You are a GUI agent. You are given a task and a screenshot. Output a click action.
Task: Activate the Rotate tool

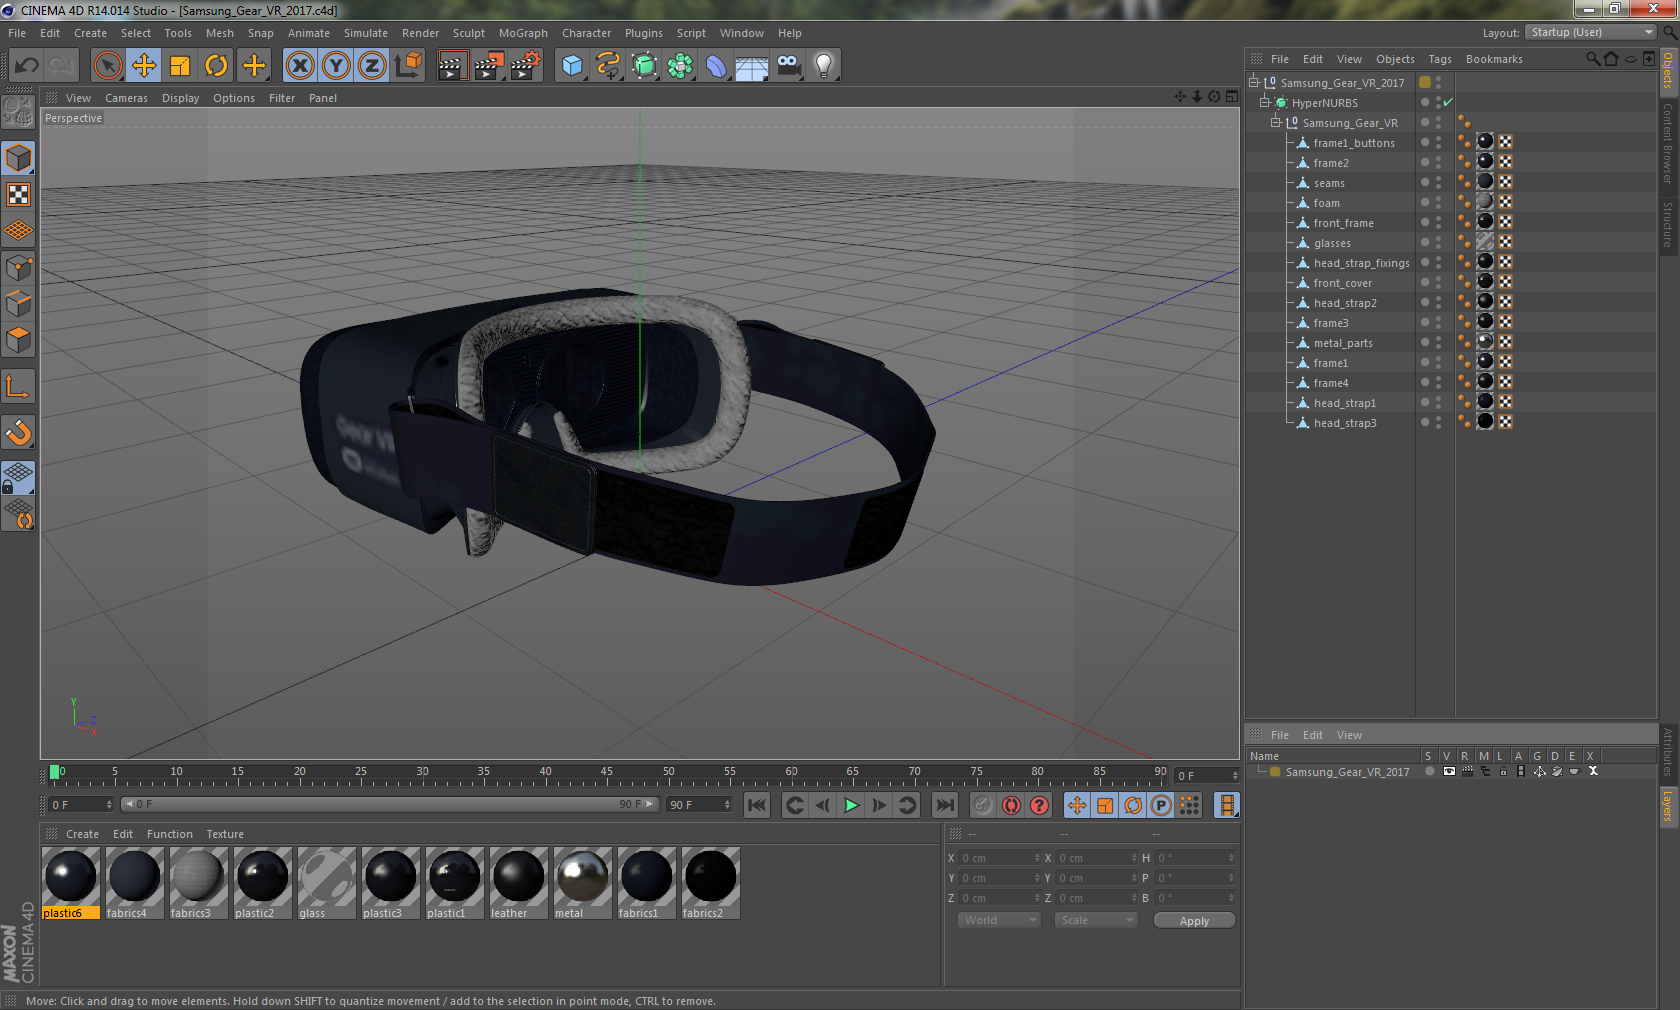(216, 66)
